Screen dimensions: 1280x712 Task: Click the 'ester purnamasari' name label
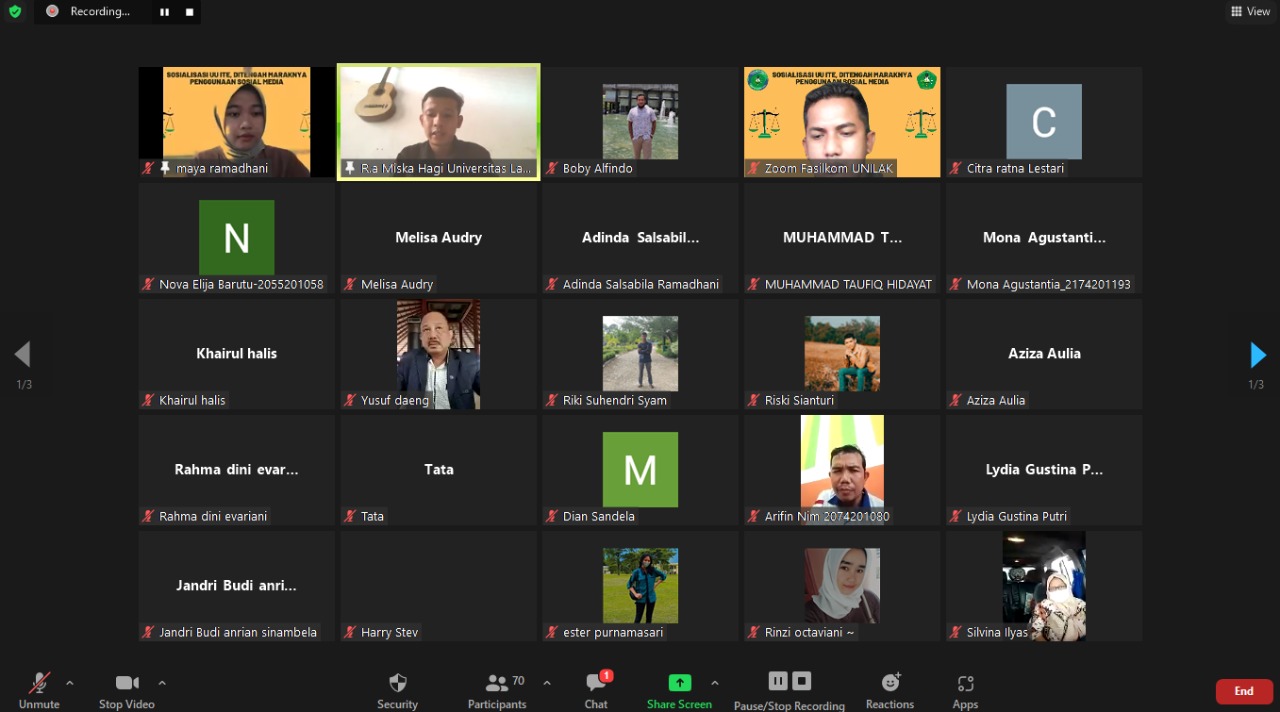[613, 632]
